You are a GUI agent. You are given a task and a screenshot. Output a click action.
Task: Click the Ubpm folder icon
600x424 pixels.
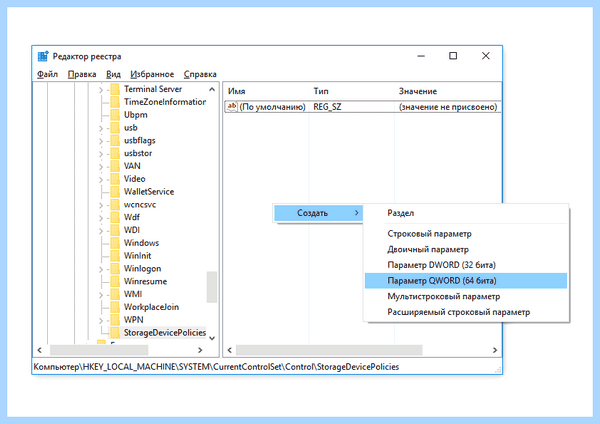pos(115,115)
